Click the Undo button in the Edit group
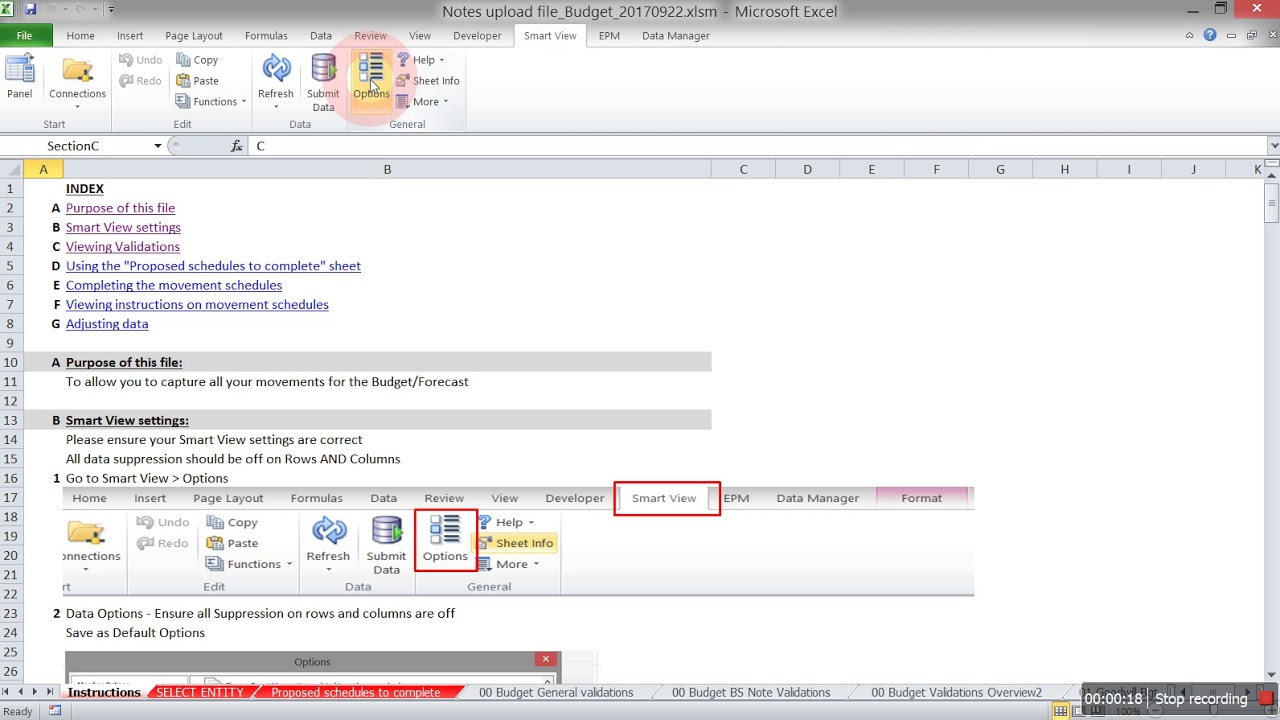The width and height of the screenshot is (1280, 720). [141, 60]
